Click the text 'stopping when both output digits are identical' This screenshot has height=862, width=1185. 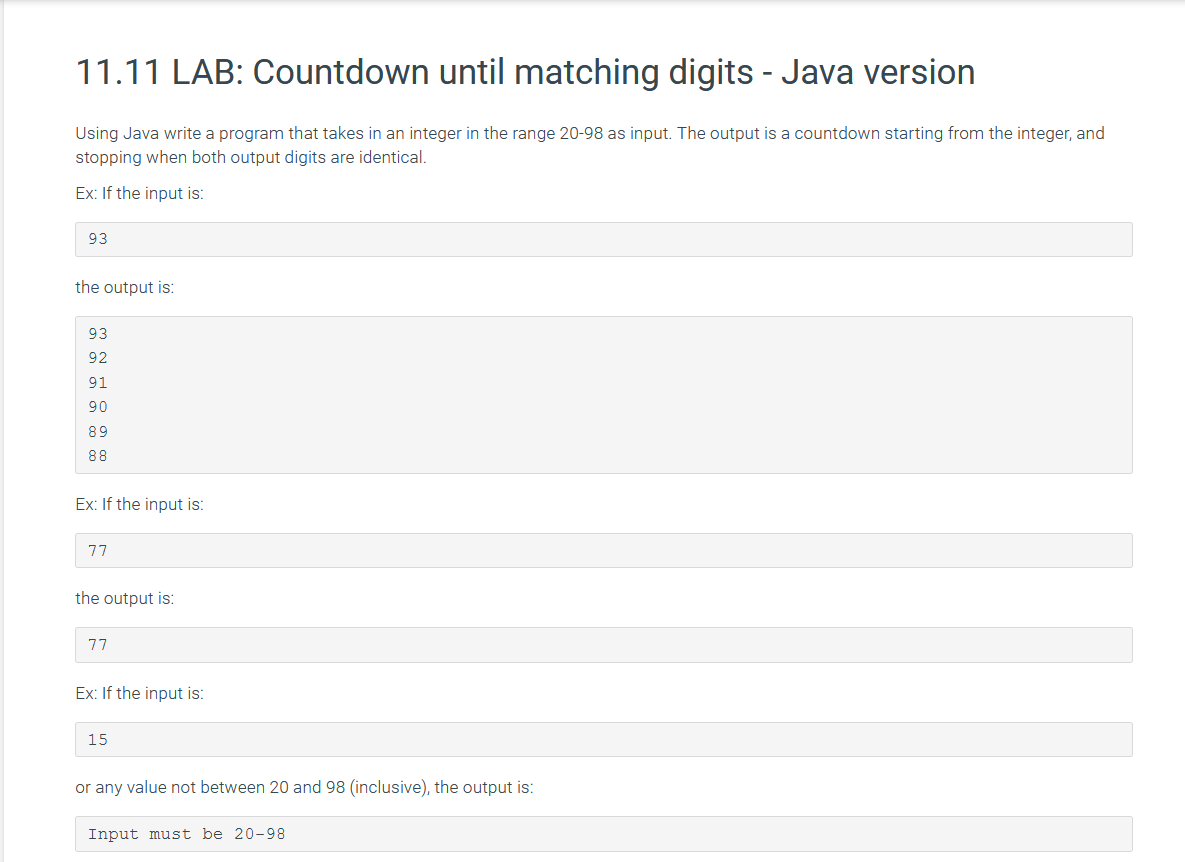click(x=251, y=157)
